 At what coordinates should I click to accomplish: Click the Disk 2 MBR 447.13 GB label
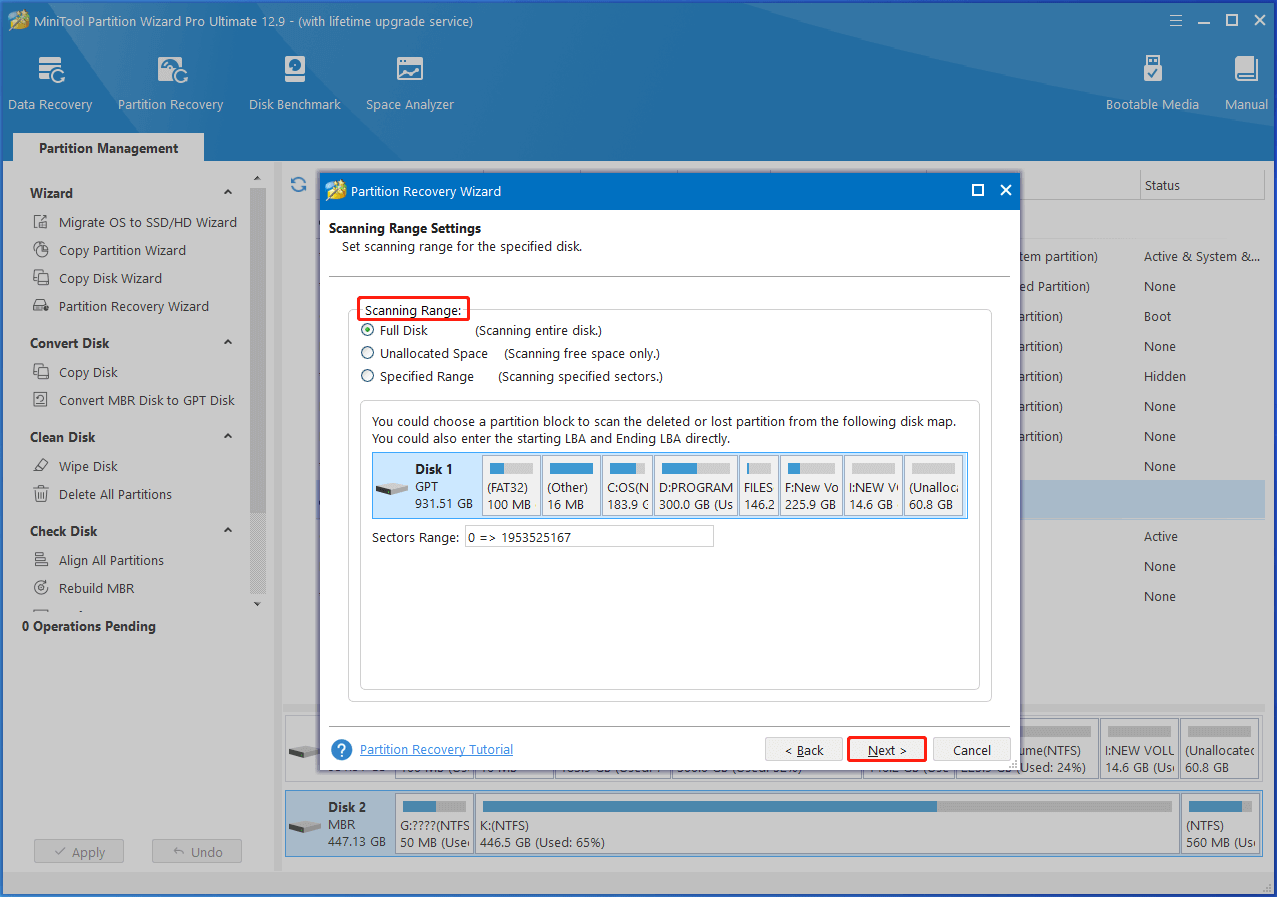click(x=357, y=824)
